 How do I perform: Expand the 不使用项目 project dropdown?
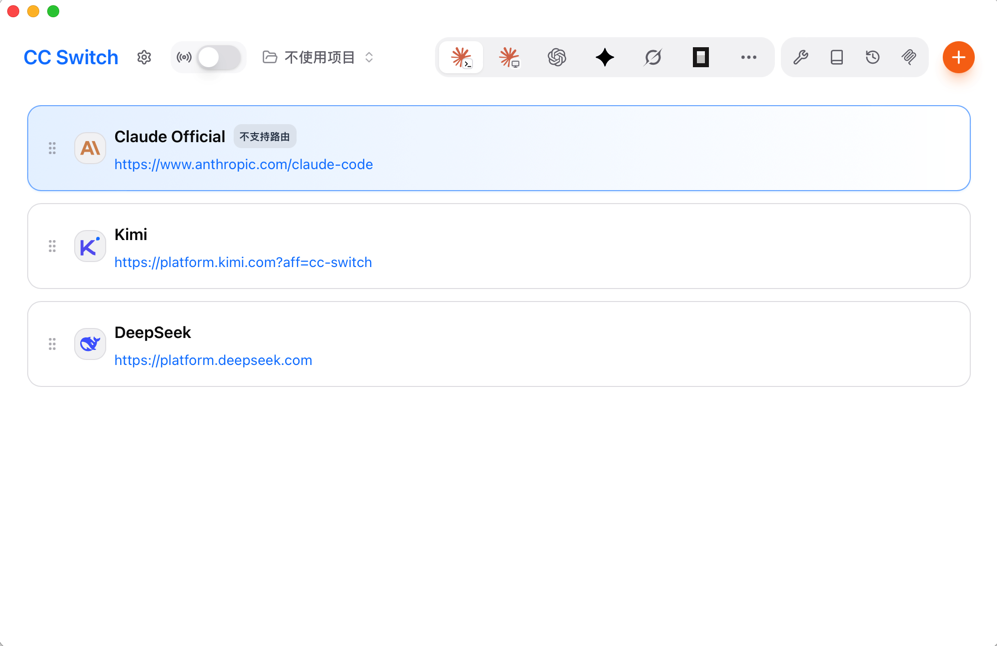(x=318, y=57)
